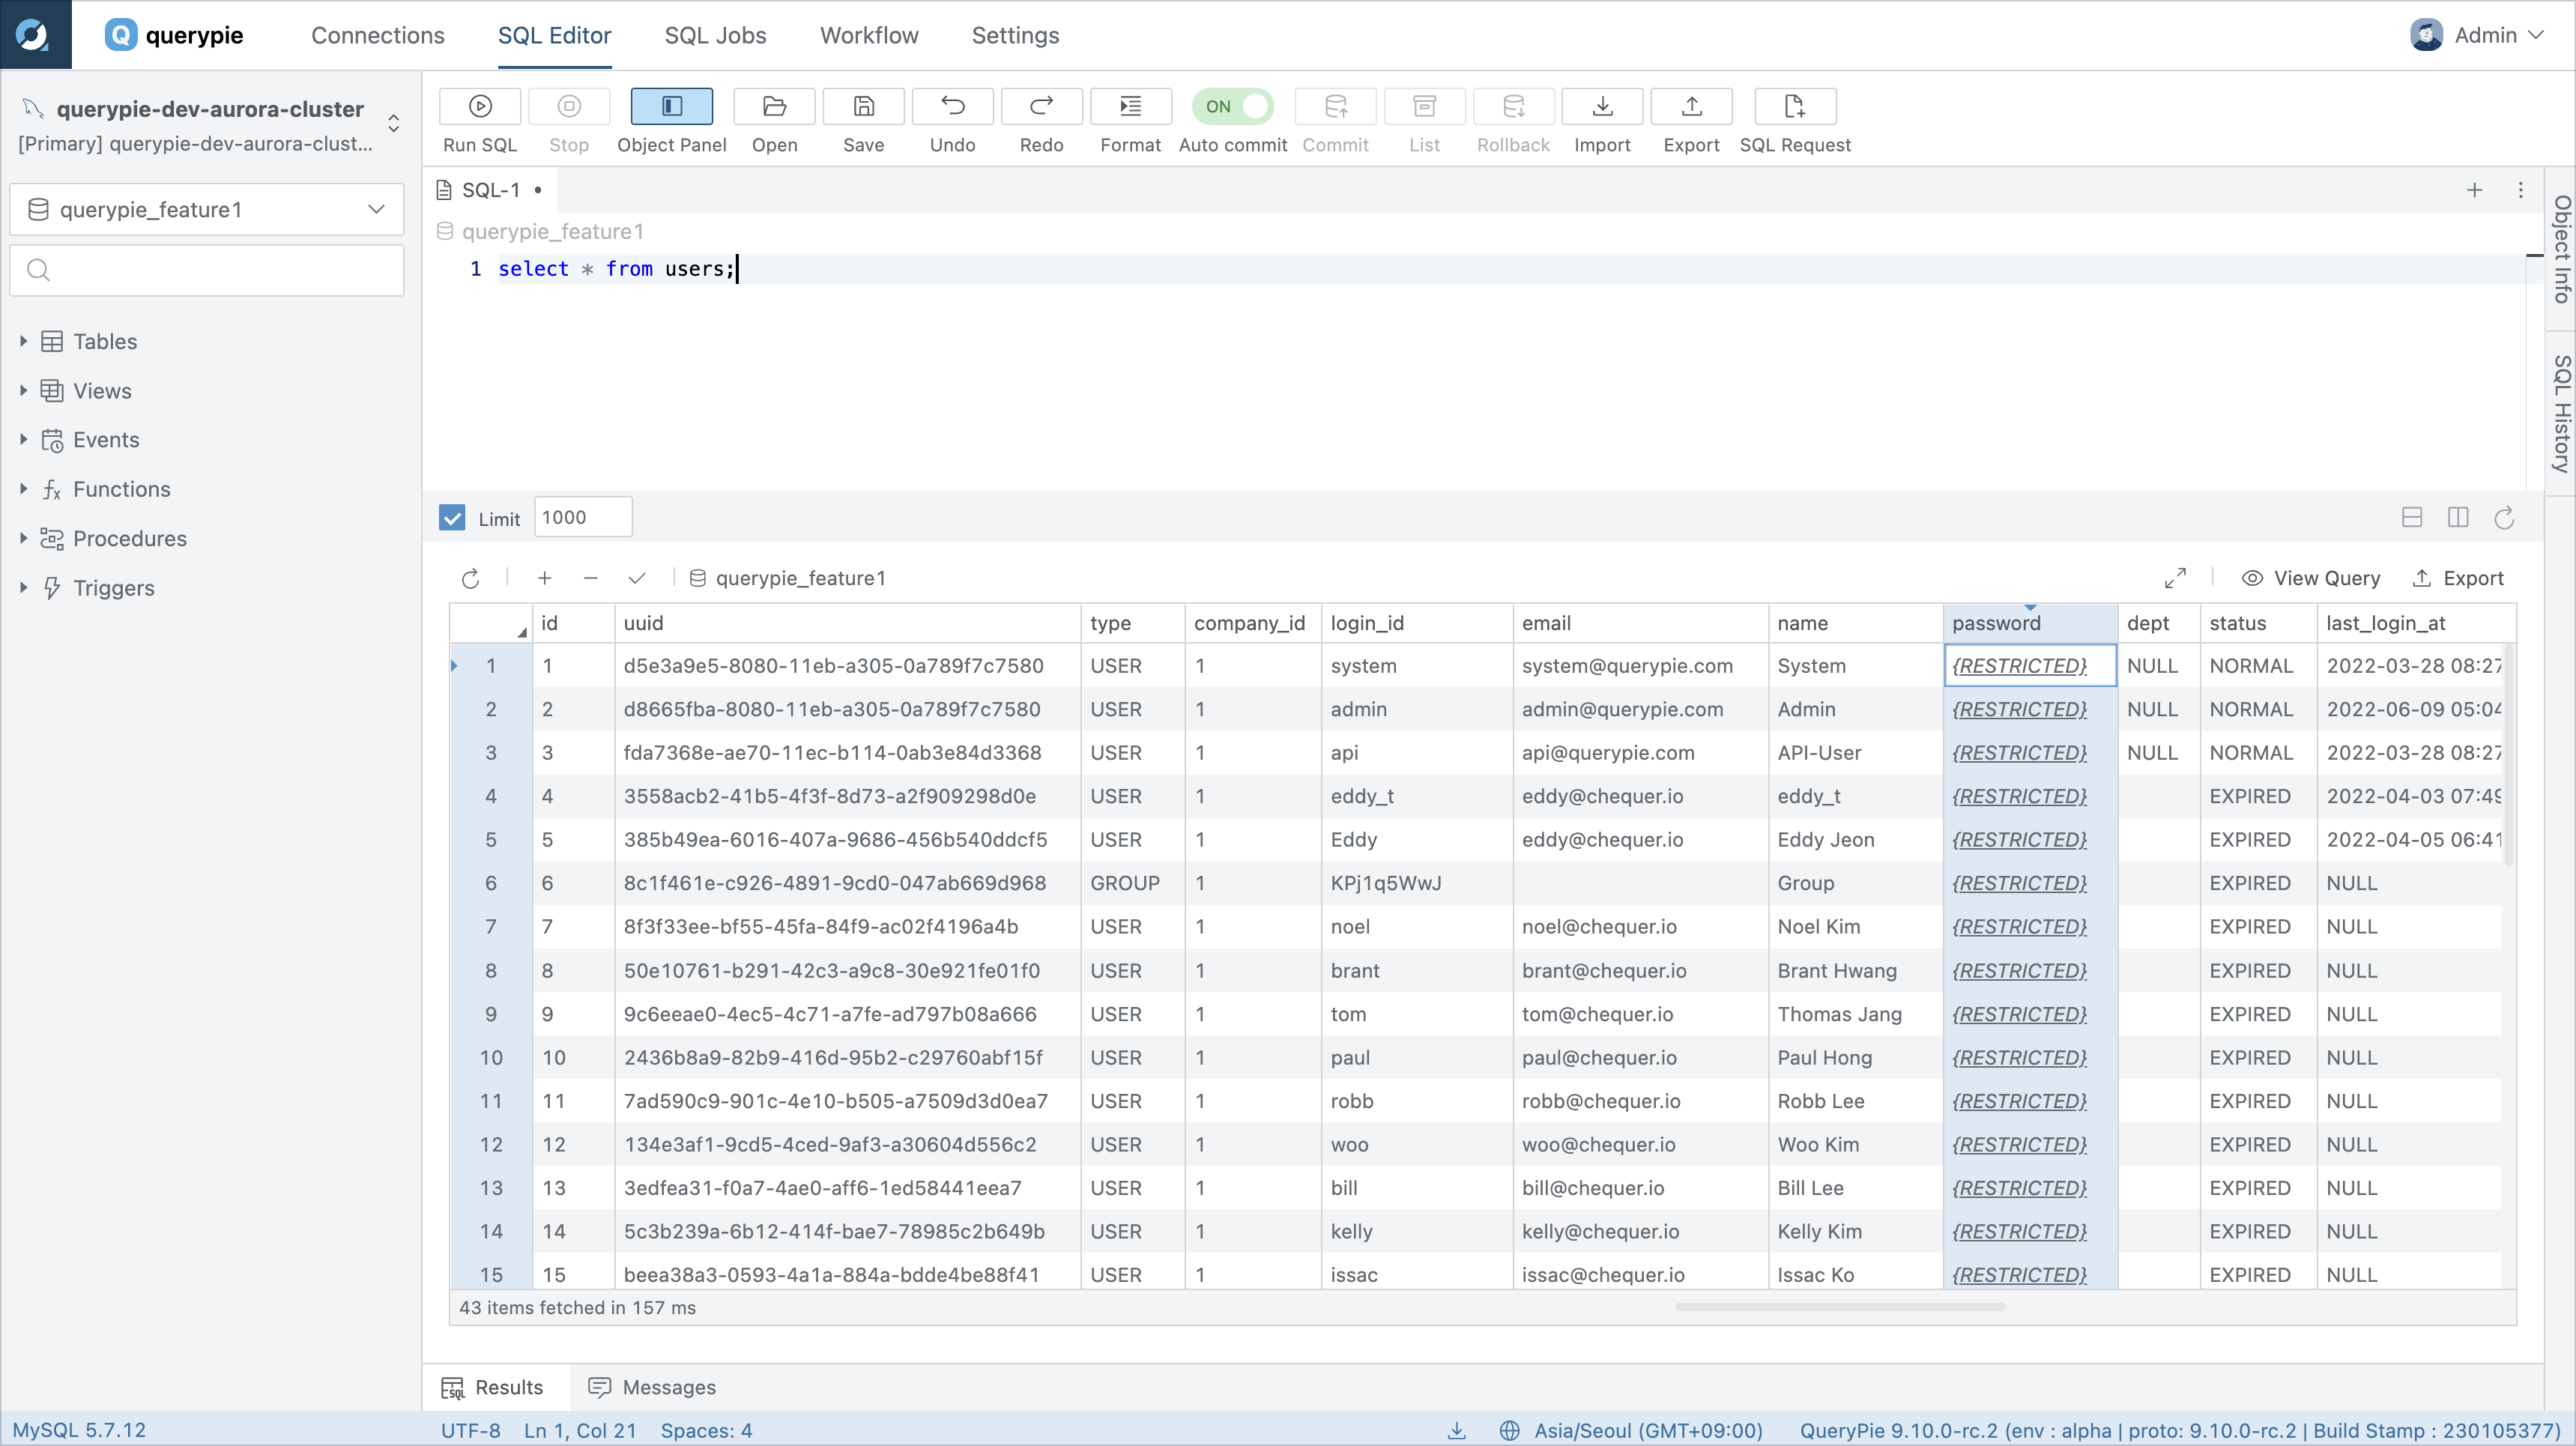
Task: Click the toolbar Export icon
Action: tap(1691, 107)
